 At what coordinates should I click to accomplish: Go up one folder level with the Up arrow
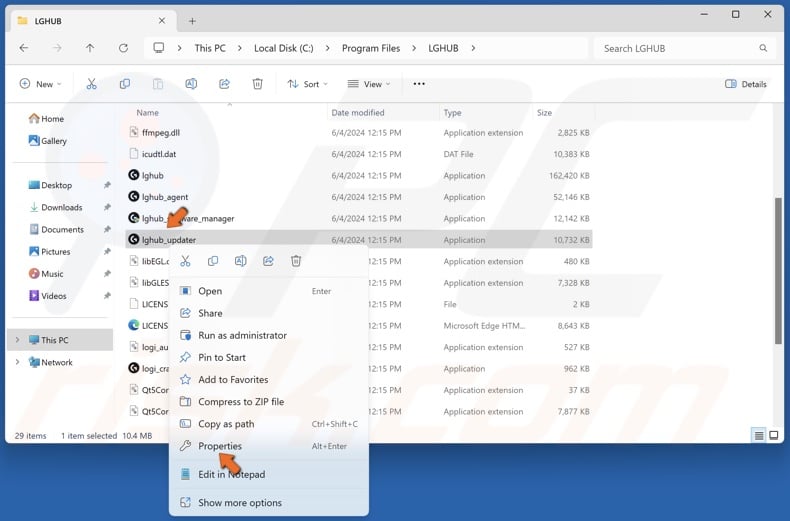click(x=90, y=48)
